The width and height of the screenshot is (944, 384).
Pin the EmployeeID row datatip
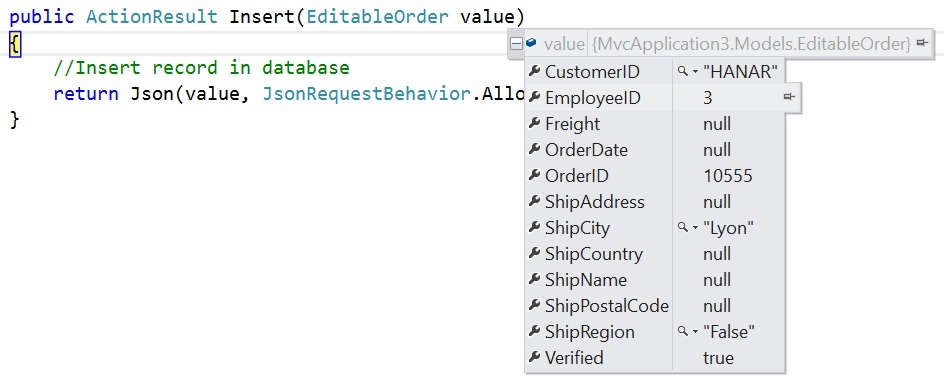click(789, 97)
